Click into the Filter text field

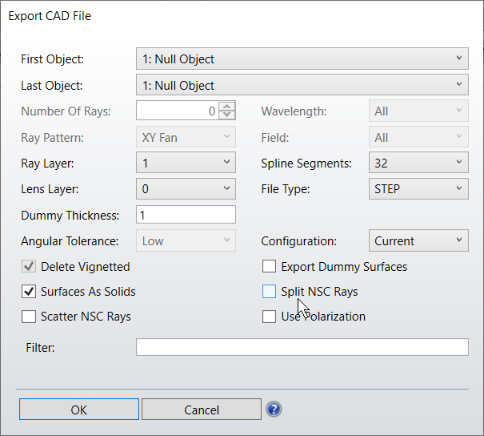pos(302,347)
